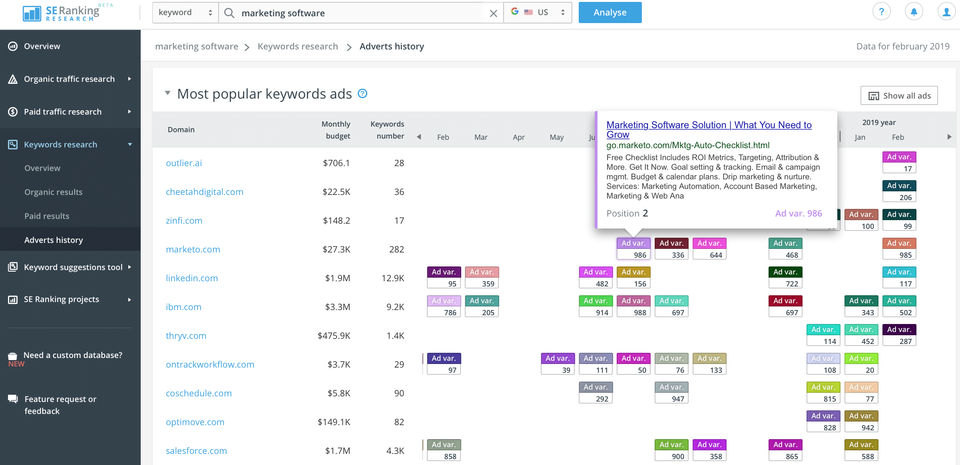The image size is (960, 465).
Task: Select Paid results in the sidebar
Action: [47, 216]
